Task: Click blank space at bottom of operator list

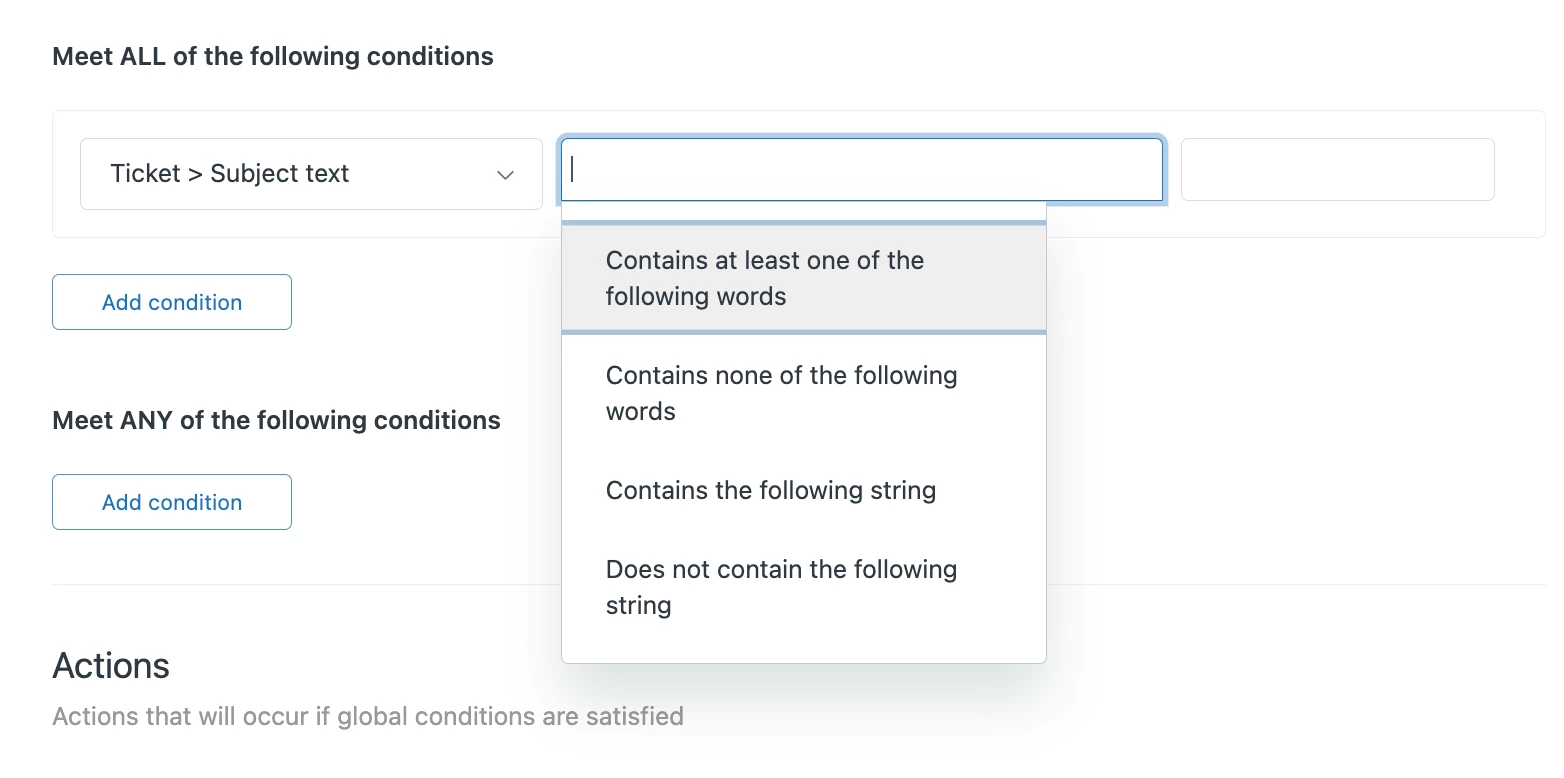Action: coord(803,645)
